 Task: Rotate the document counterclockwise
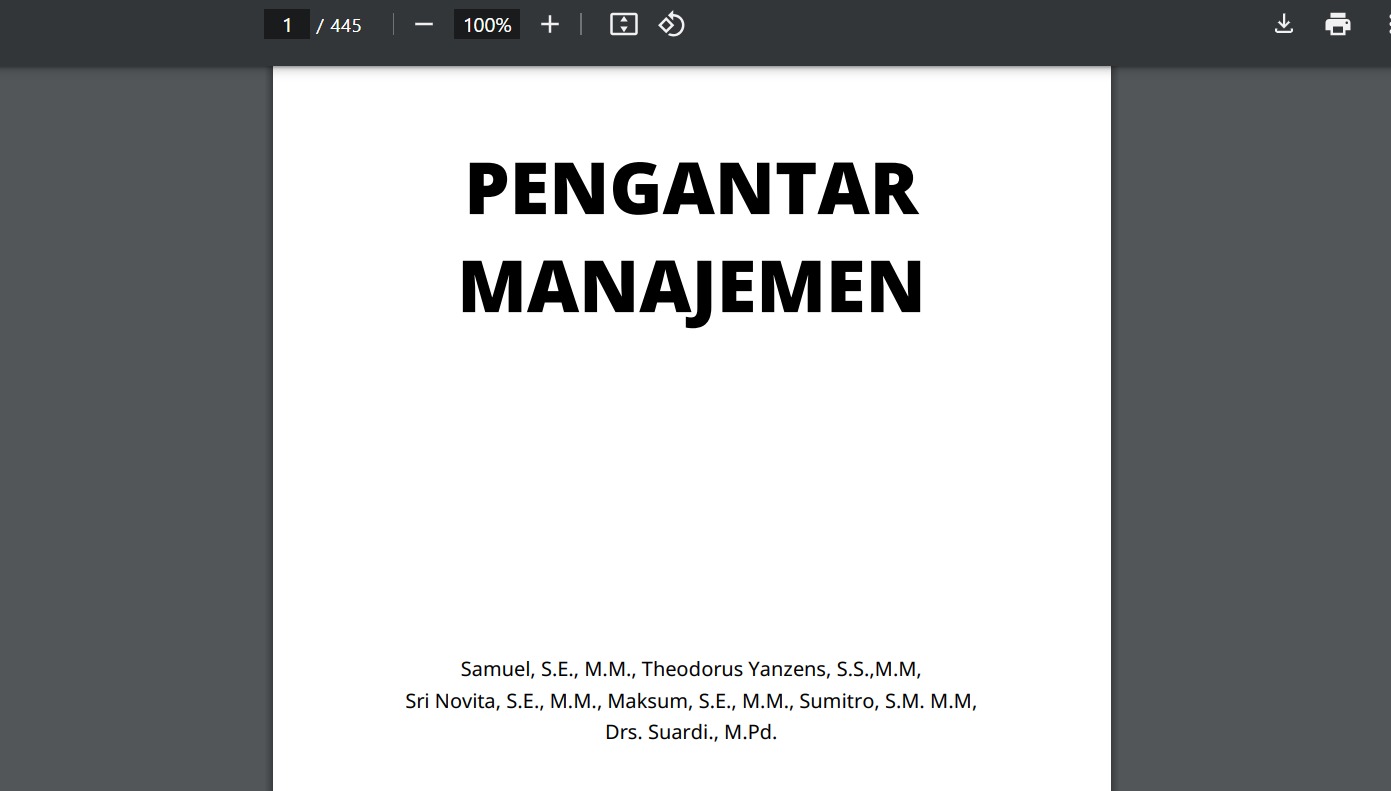[x=671, y=25]
